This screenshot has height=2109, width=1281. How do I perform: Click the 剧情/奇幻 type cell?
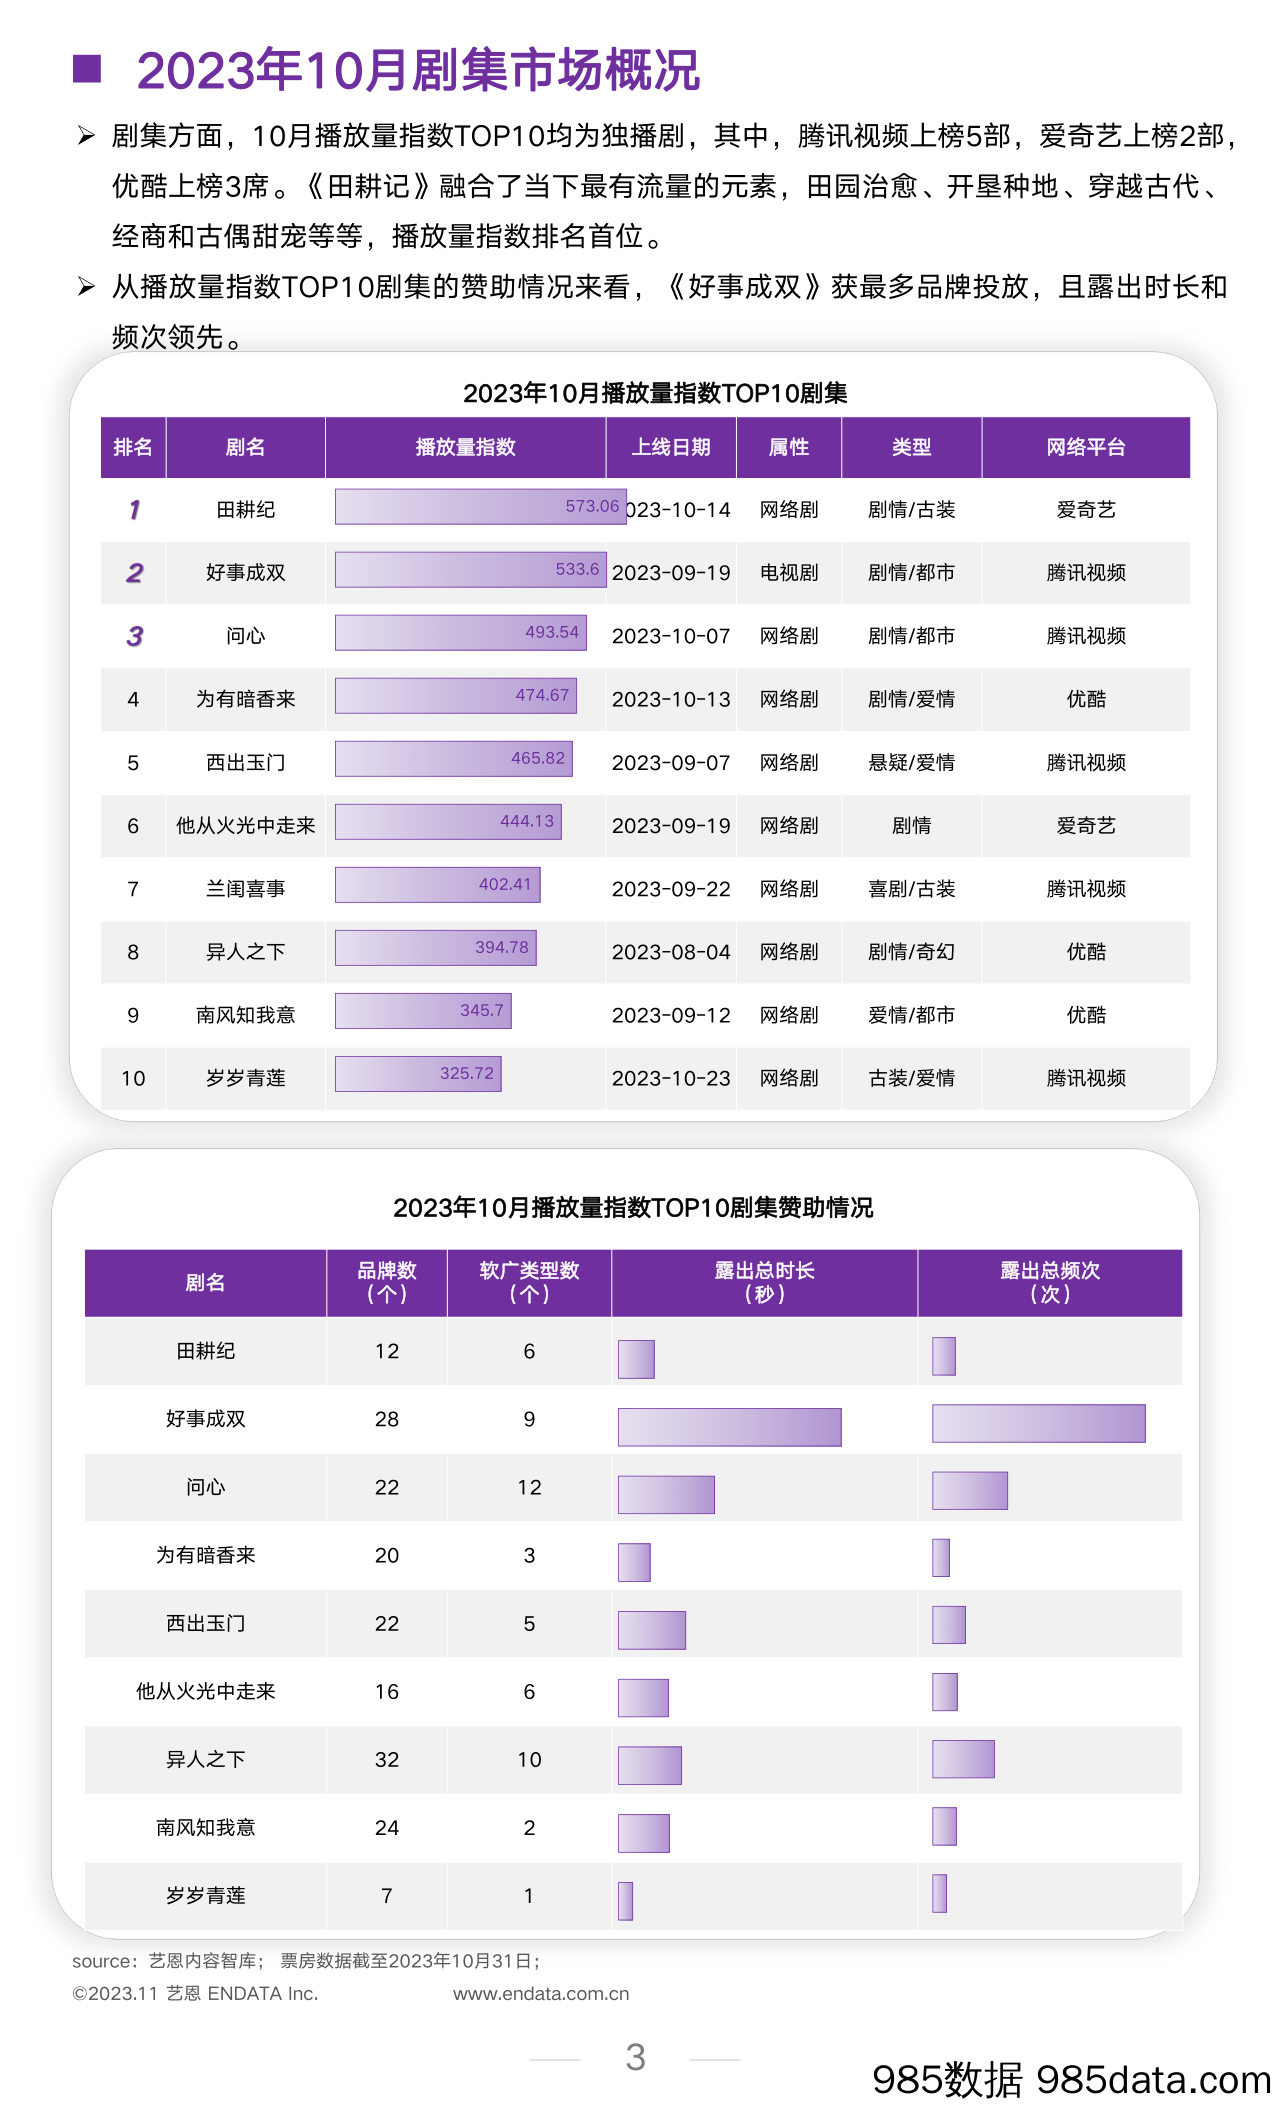pos(912,952)
